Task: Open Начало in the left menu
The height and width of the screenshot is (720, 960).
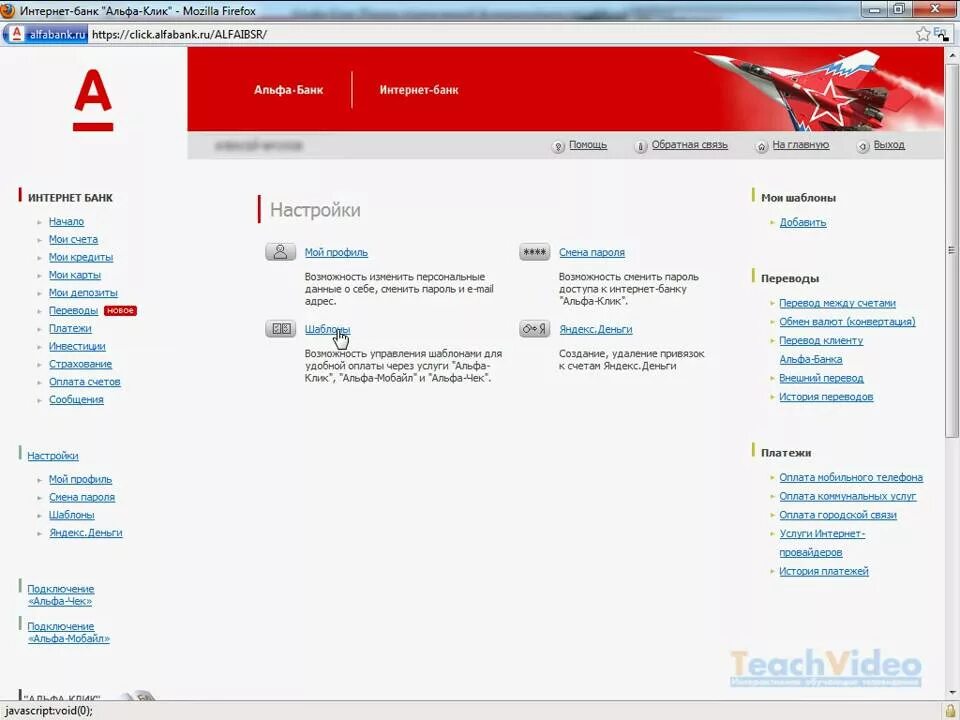Action: [x=66, y=222]
